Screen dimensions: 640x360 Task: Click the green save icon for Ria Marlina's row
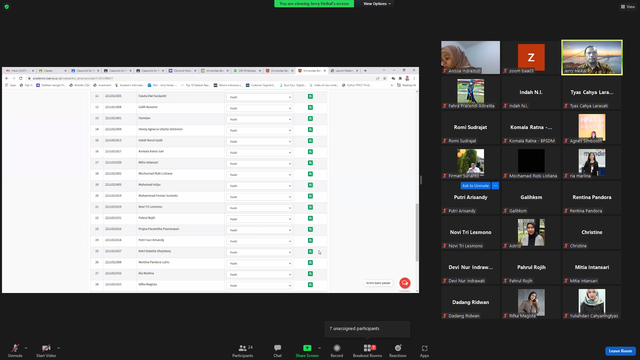(310, 273)
